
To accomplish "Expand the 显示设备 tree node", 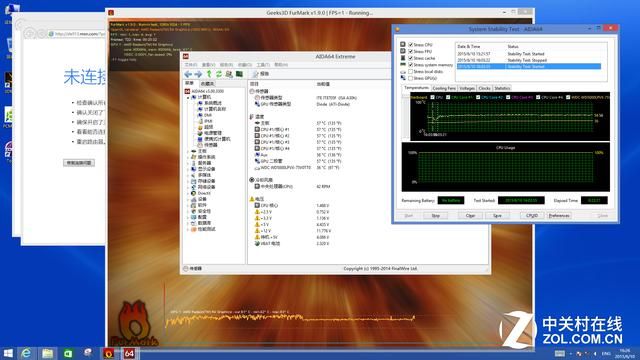I will pos(188,169).
